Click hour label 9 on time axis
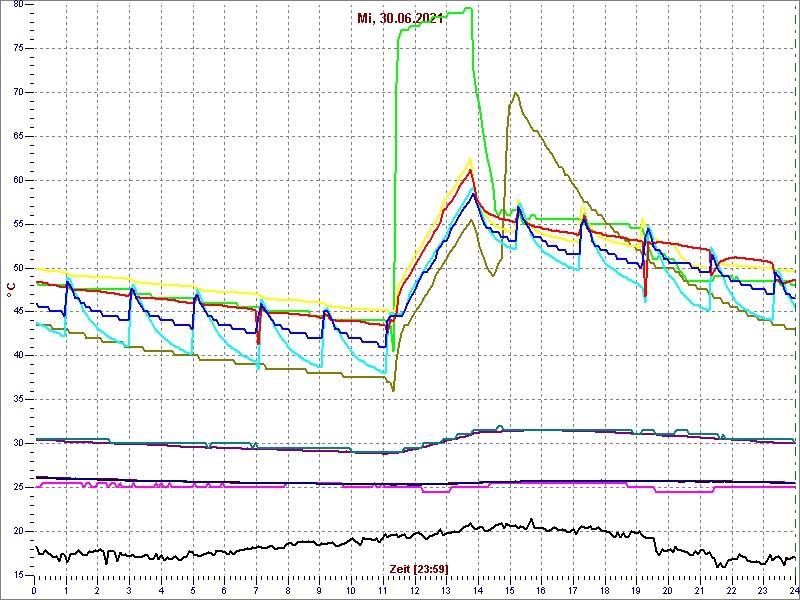 [x=319, y=590]
